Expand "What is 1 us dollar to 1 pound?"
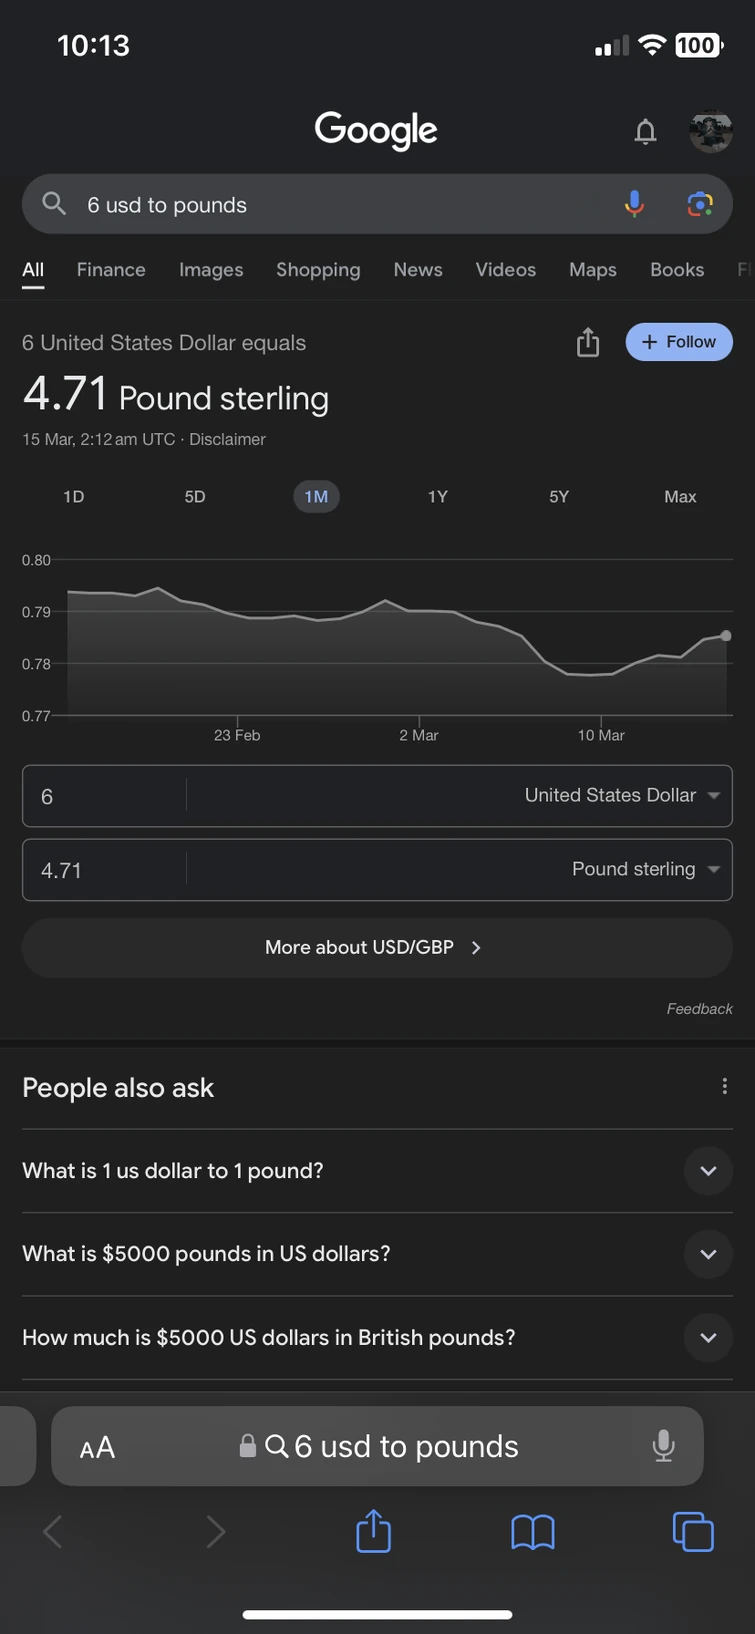The image size is (755, 1634). (708, 1171)
